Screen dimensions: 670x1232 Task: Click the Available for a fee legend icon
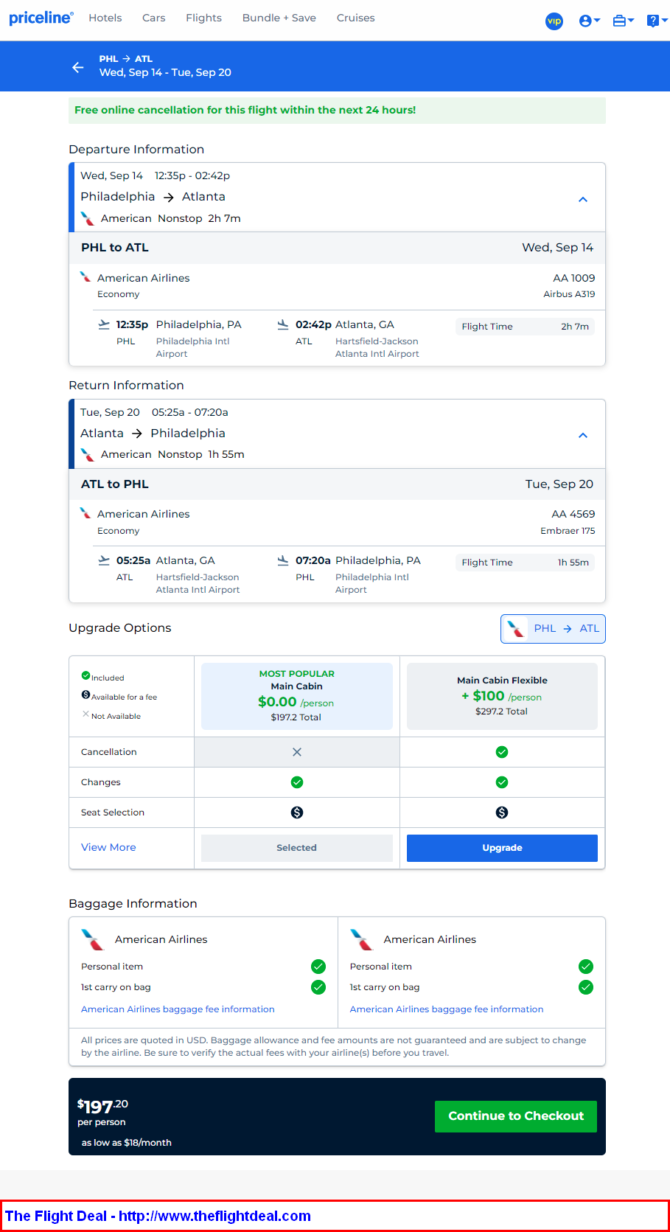click(86, 695)
